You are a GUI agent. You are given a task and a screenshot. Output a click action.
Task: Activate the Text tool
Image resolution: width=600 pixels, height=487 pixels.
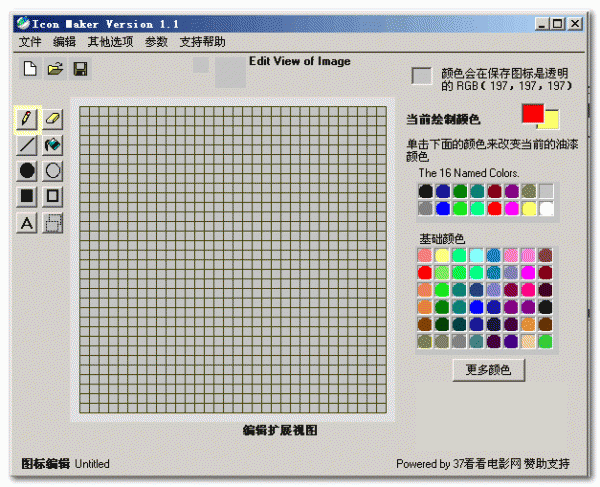pyautogui.click(x=27, y=223)
